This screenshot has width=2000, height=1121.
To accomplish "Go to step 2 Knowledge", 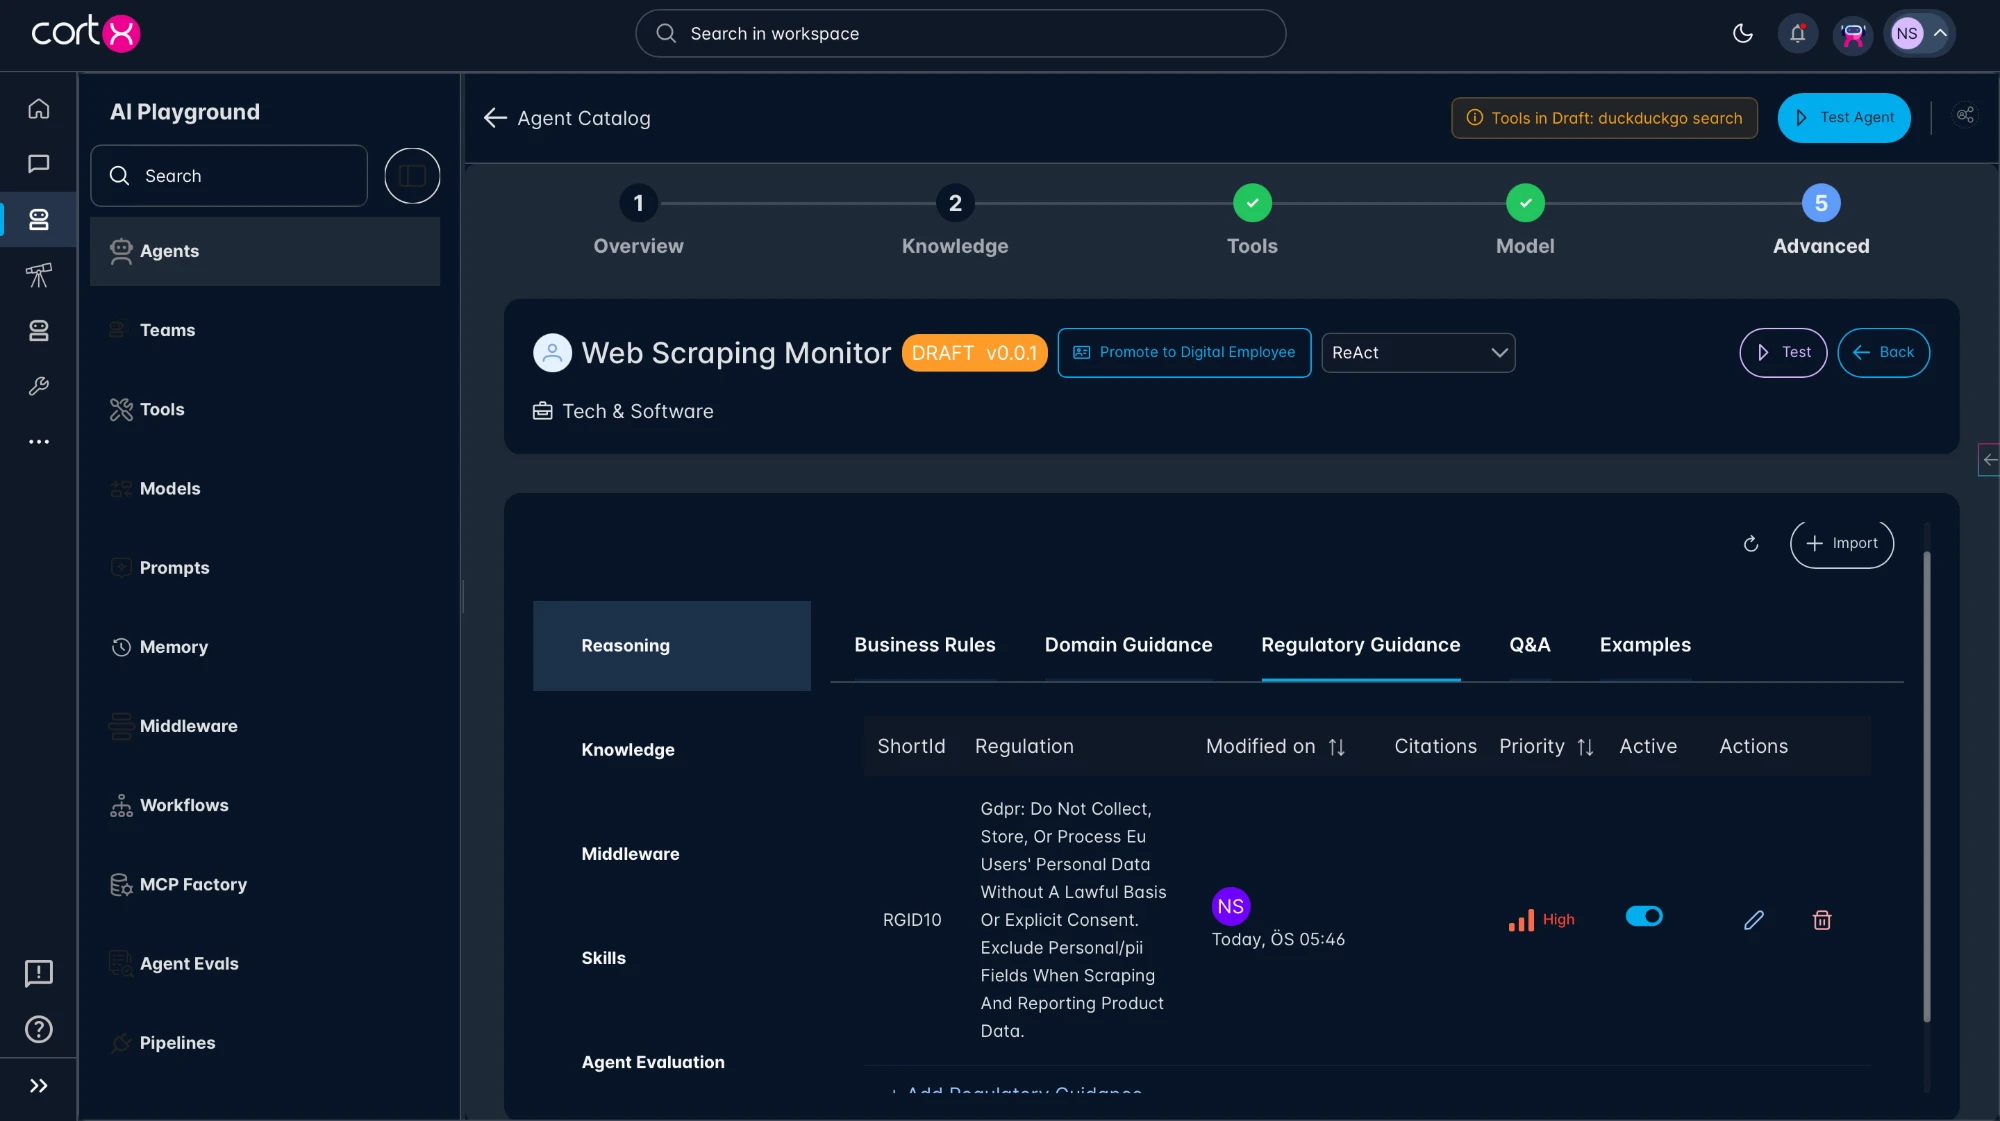I will click(955, 221).
